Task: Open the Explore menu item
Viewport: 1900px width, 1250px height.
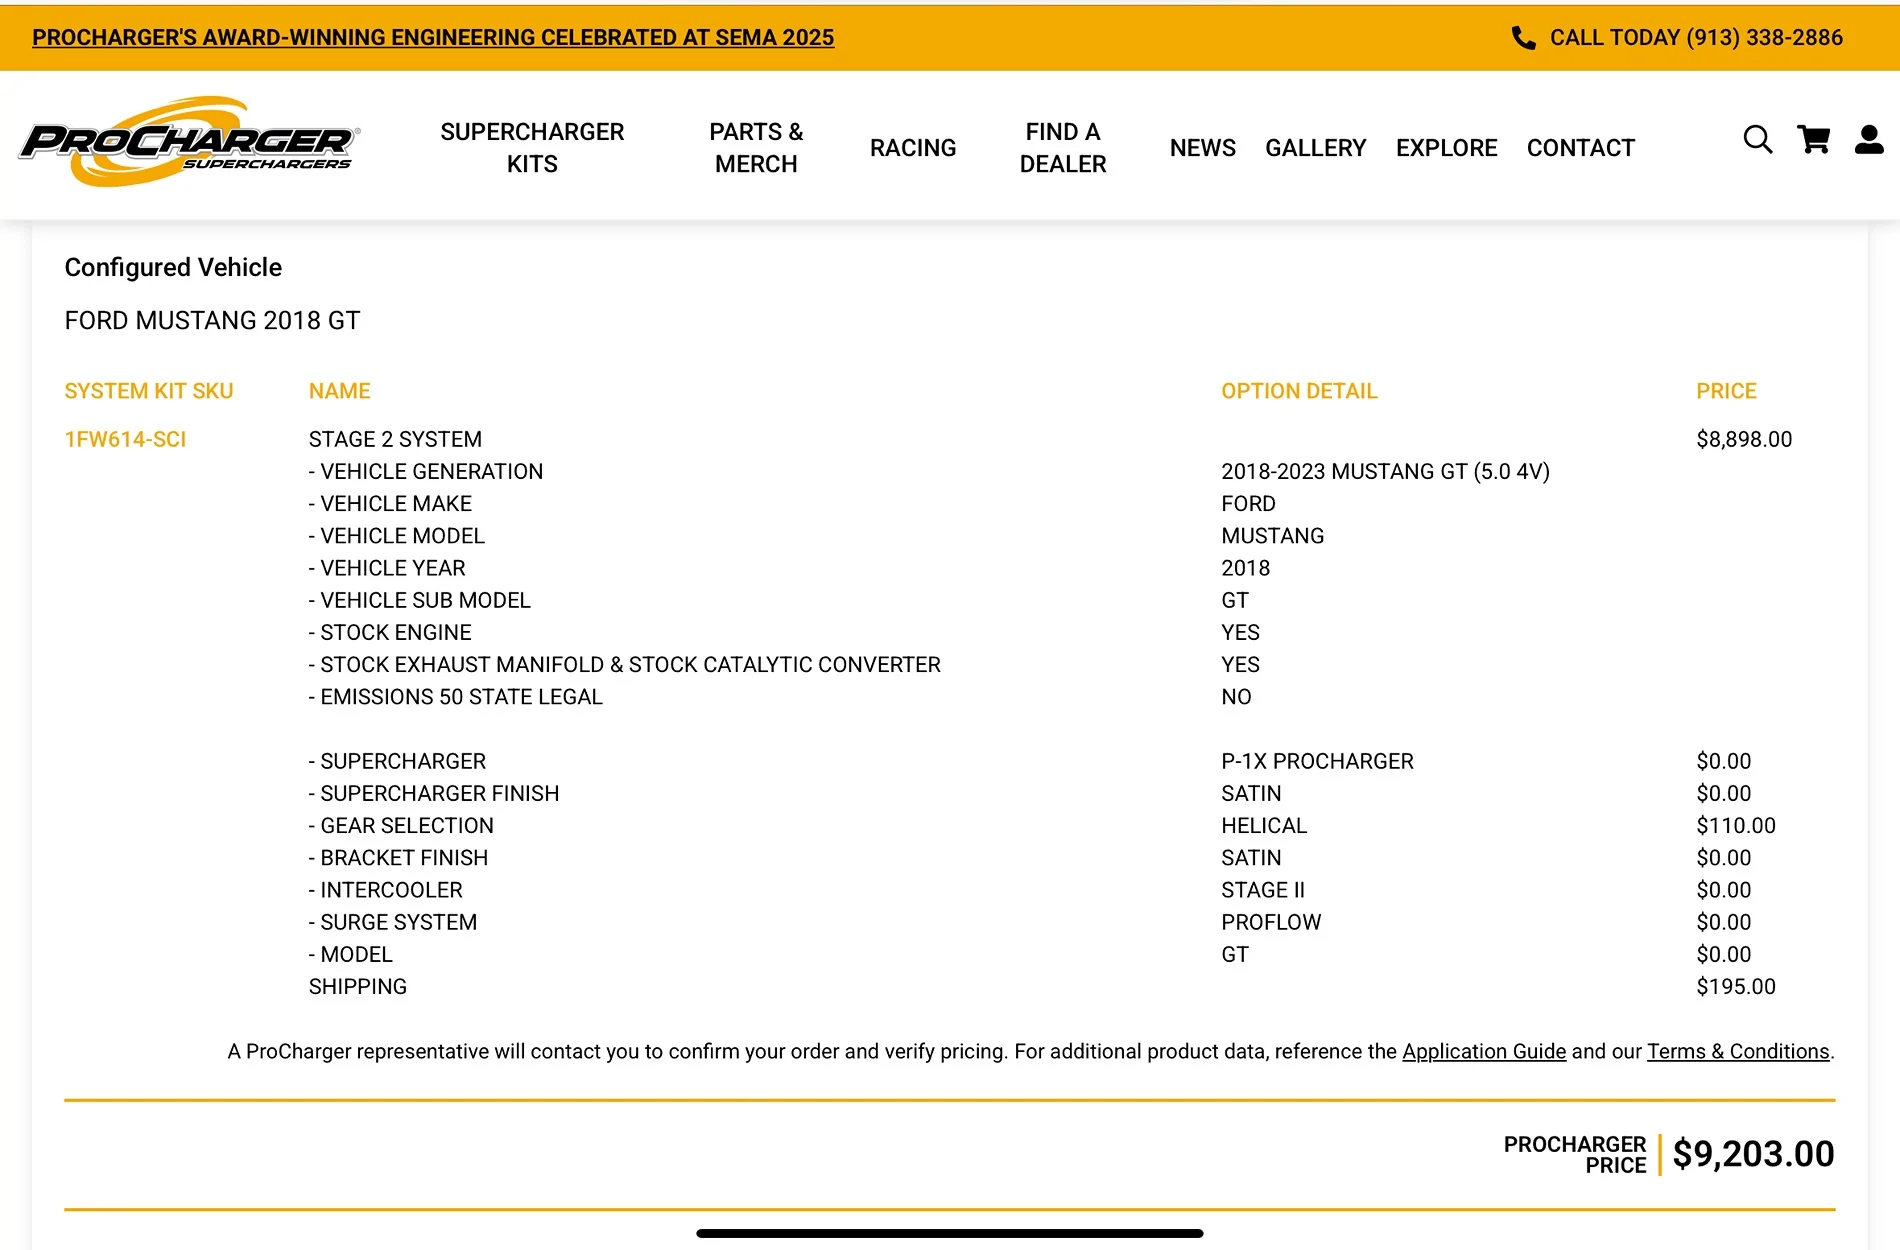Action: tap(1447, 148)
